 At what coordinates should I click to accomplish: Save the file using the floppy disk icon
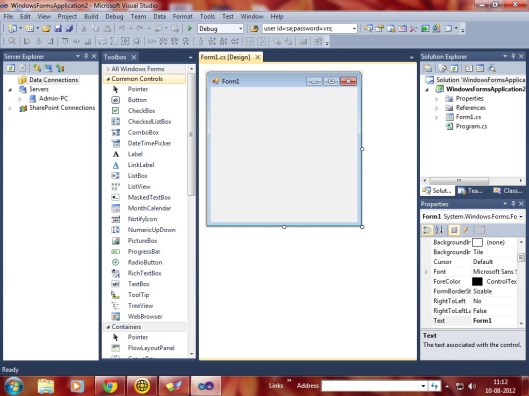[58, 29]
